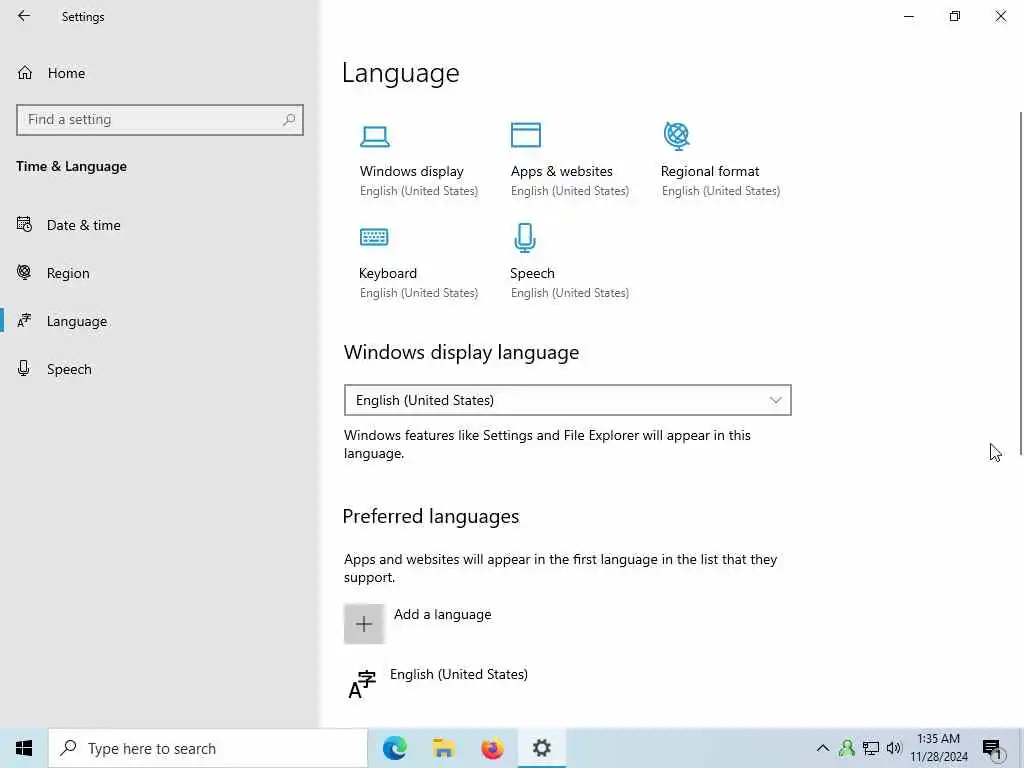Screen dimensions: 1024x768
Task: Click the Apps & websites window icon
Action: [526, 135]
